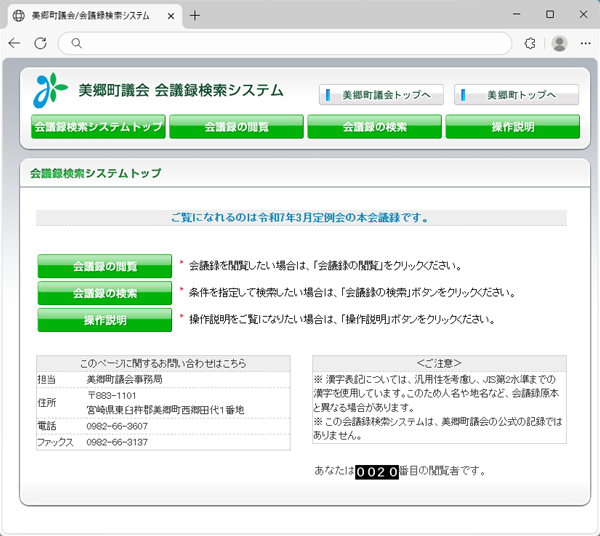Screen dimensions: 600x536
Task: Click the このページに関するお問い合わせはこちら header
Action: 163,363
